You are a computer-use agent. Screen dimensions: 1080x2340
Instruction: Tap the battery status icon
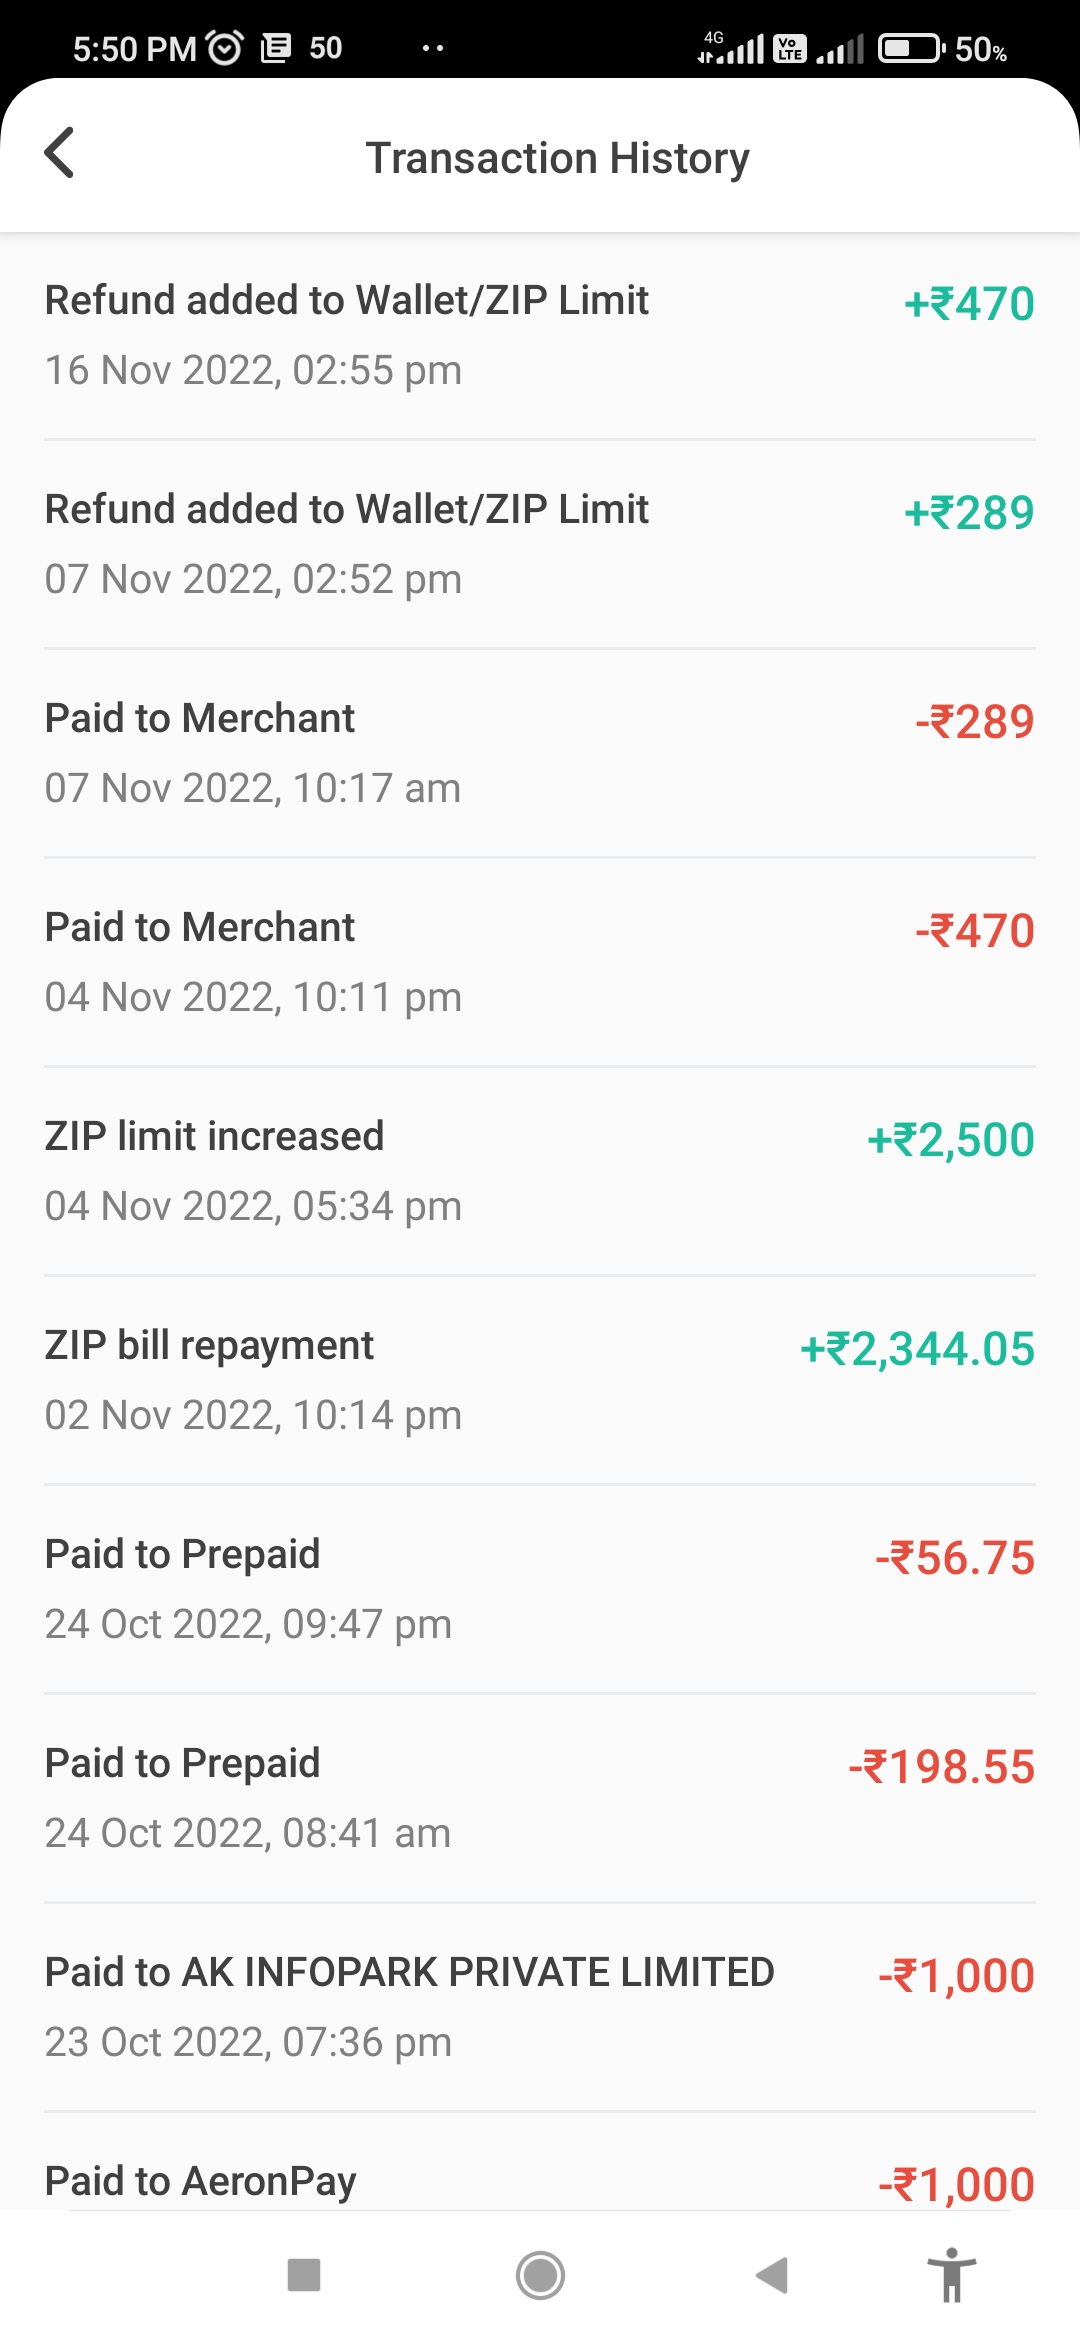point(910,48)
